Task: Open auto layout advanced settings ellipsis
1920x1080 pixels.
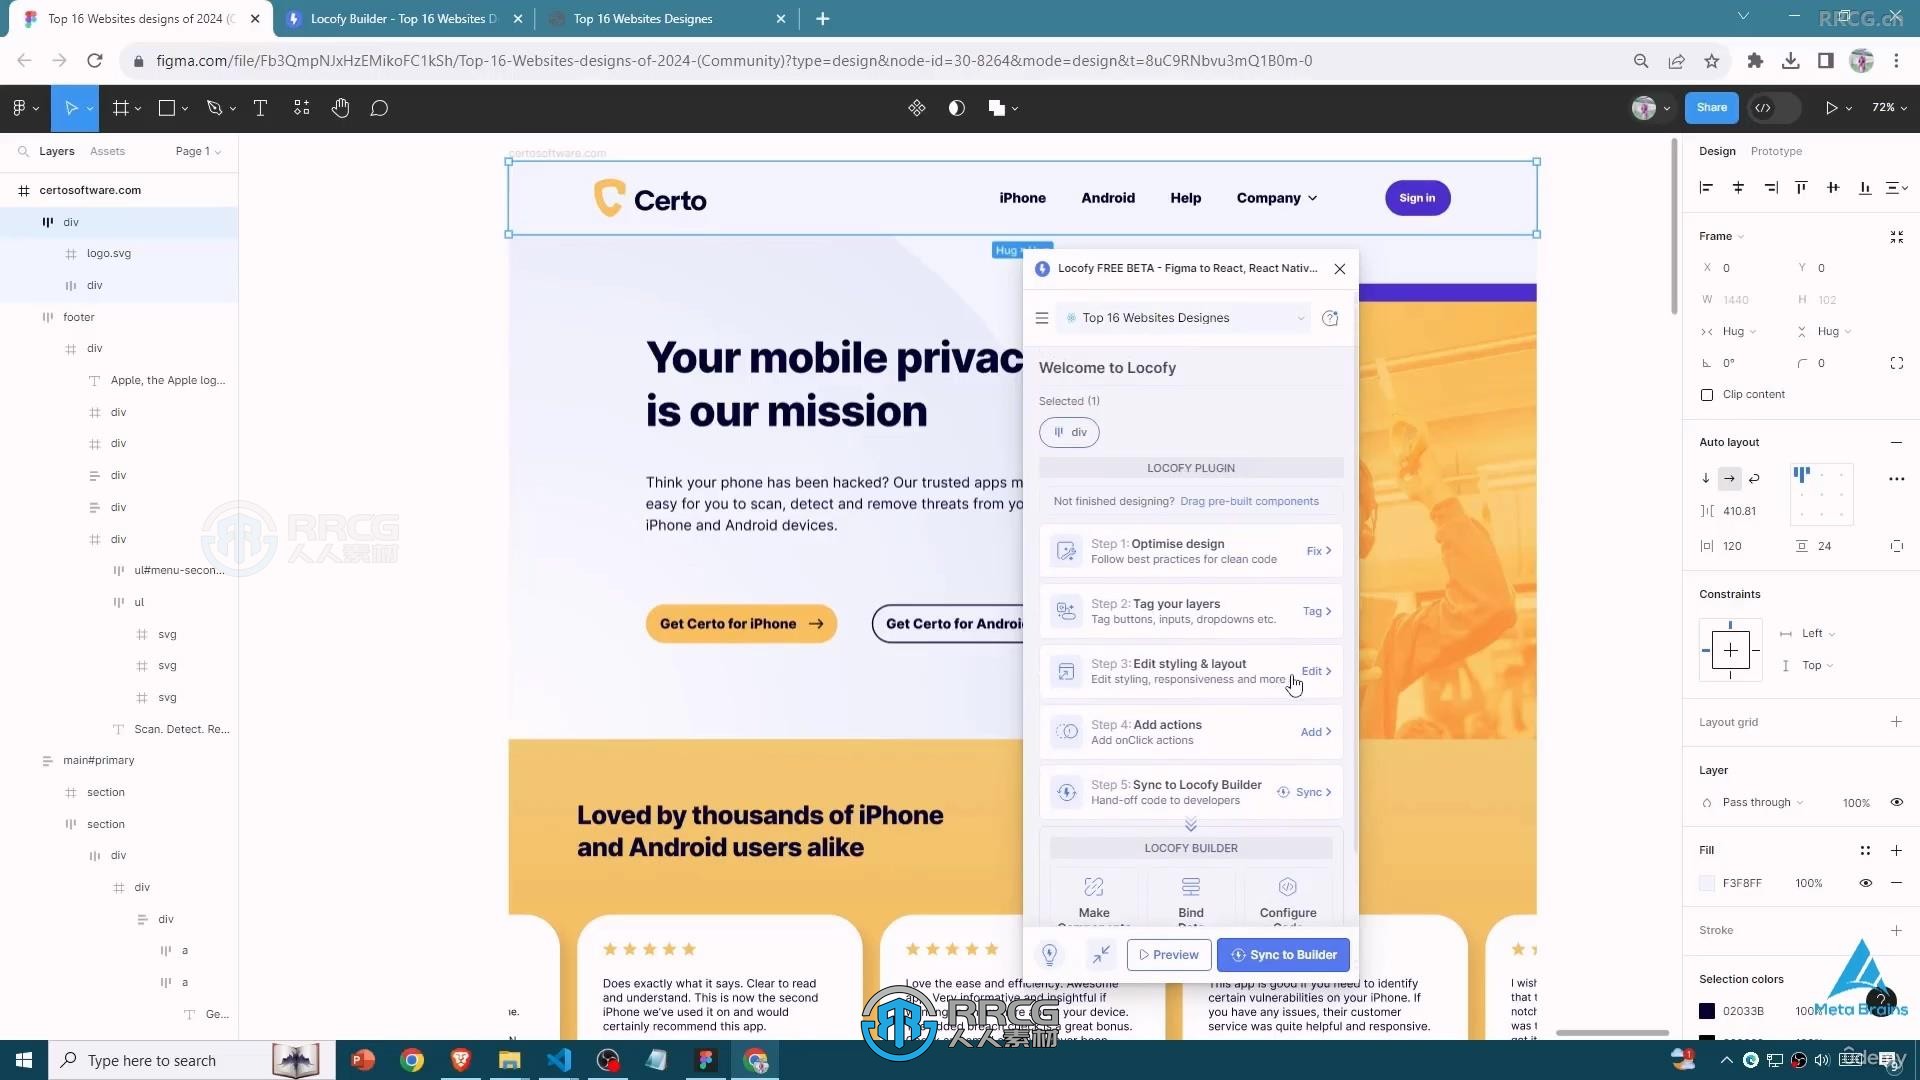Action: point(1896,479)
